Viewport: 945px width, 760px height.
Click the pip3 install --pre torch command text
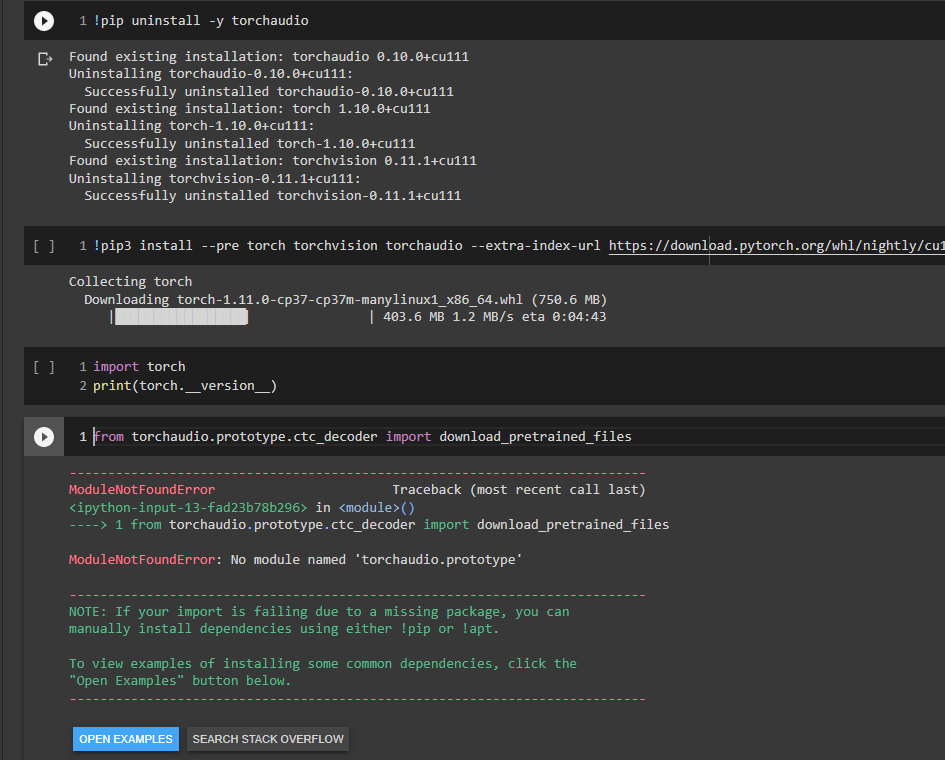tap(347, 246)
